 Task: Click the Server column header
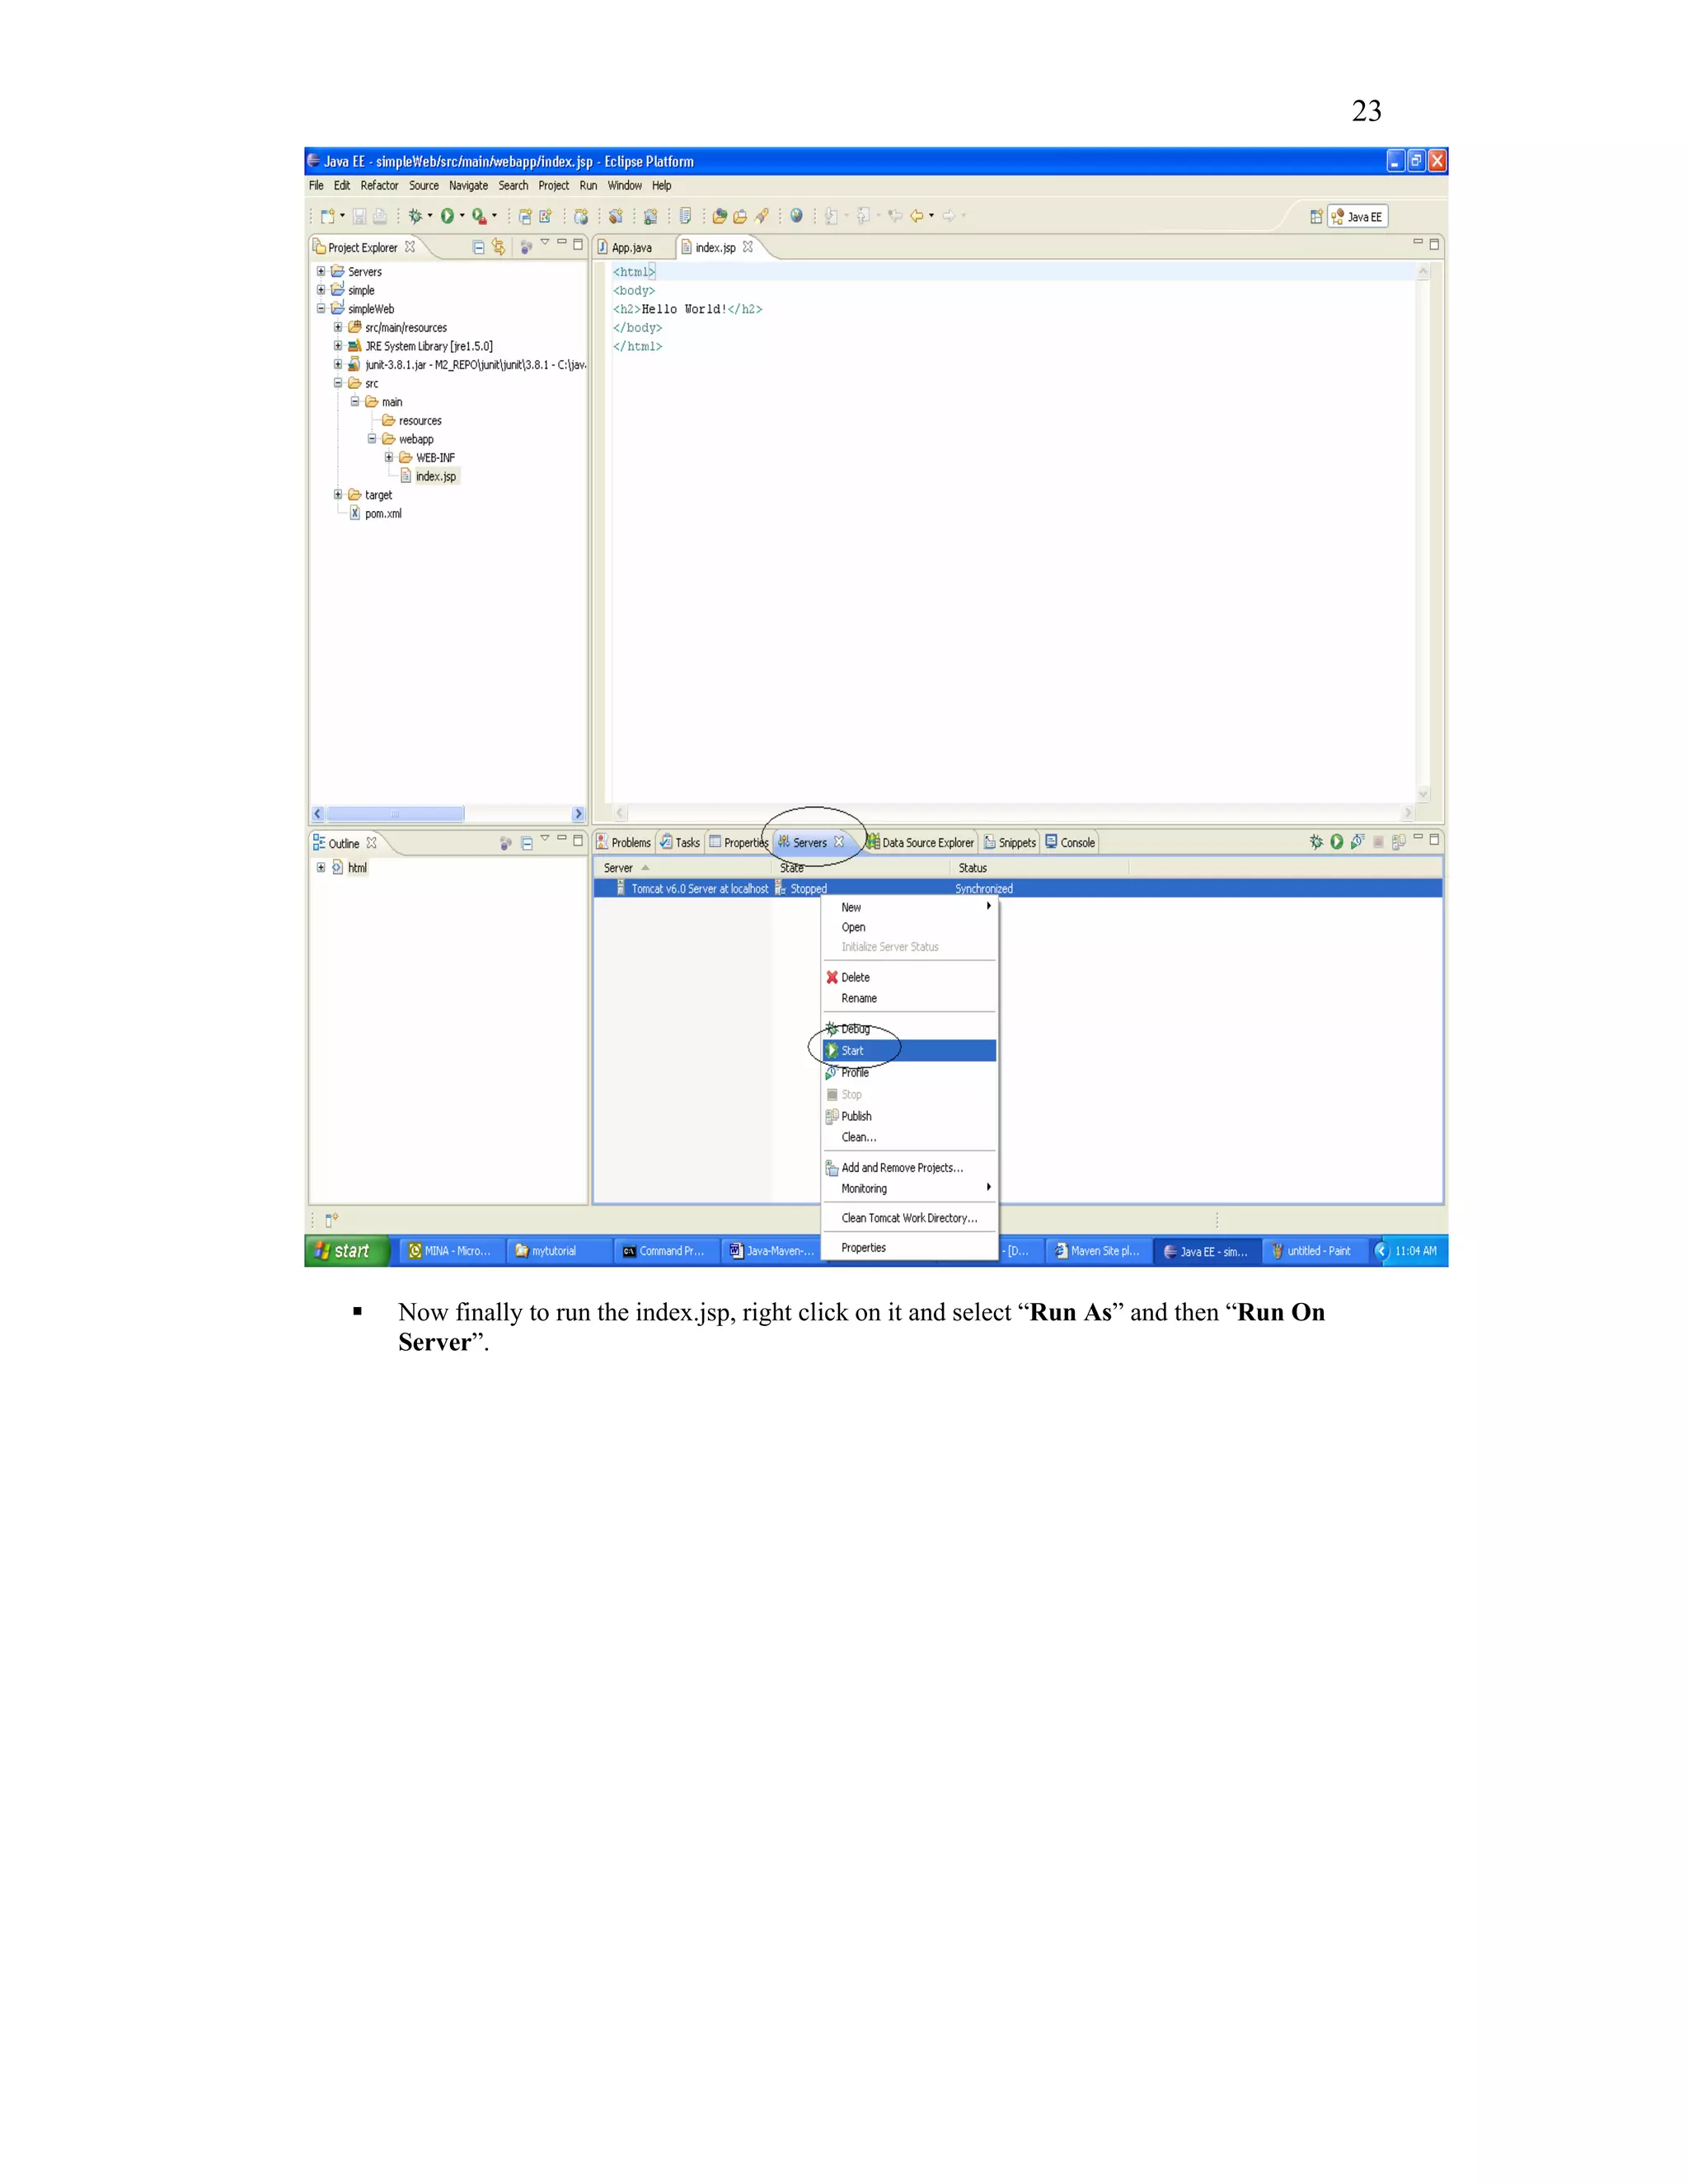685,868
